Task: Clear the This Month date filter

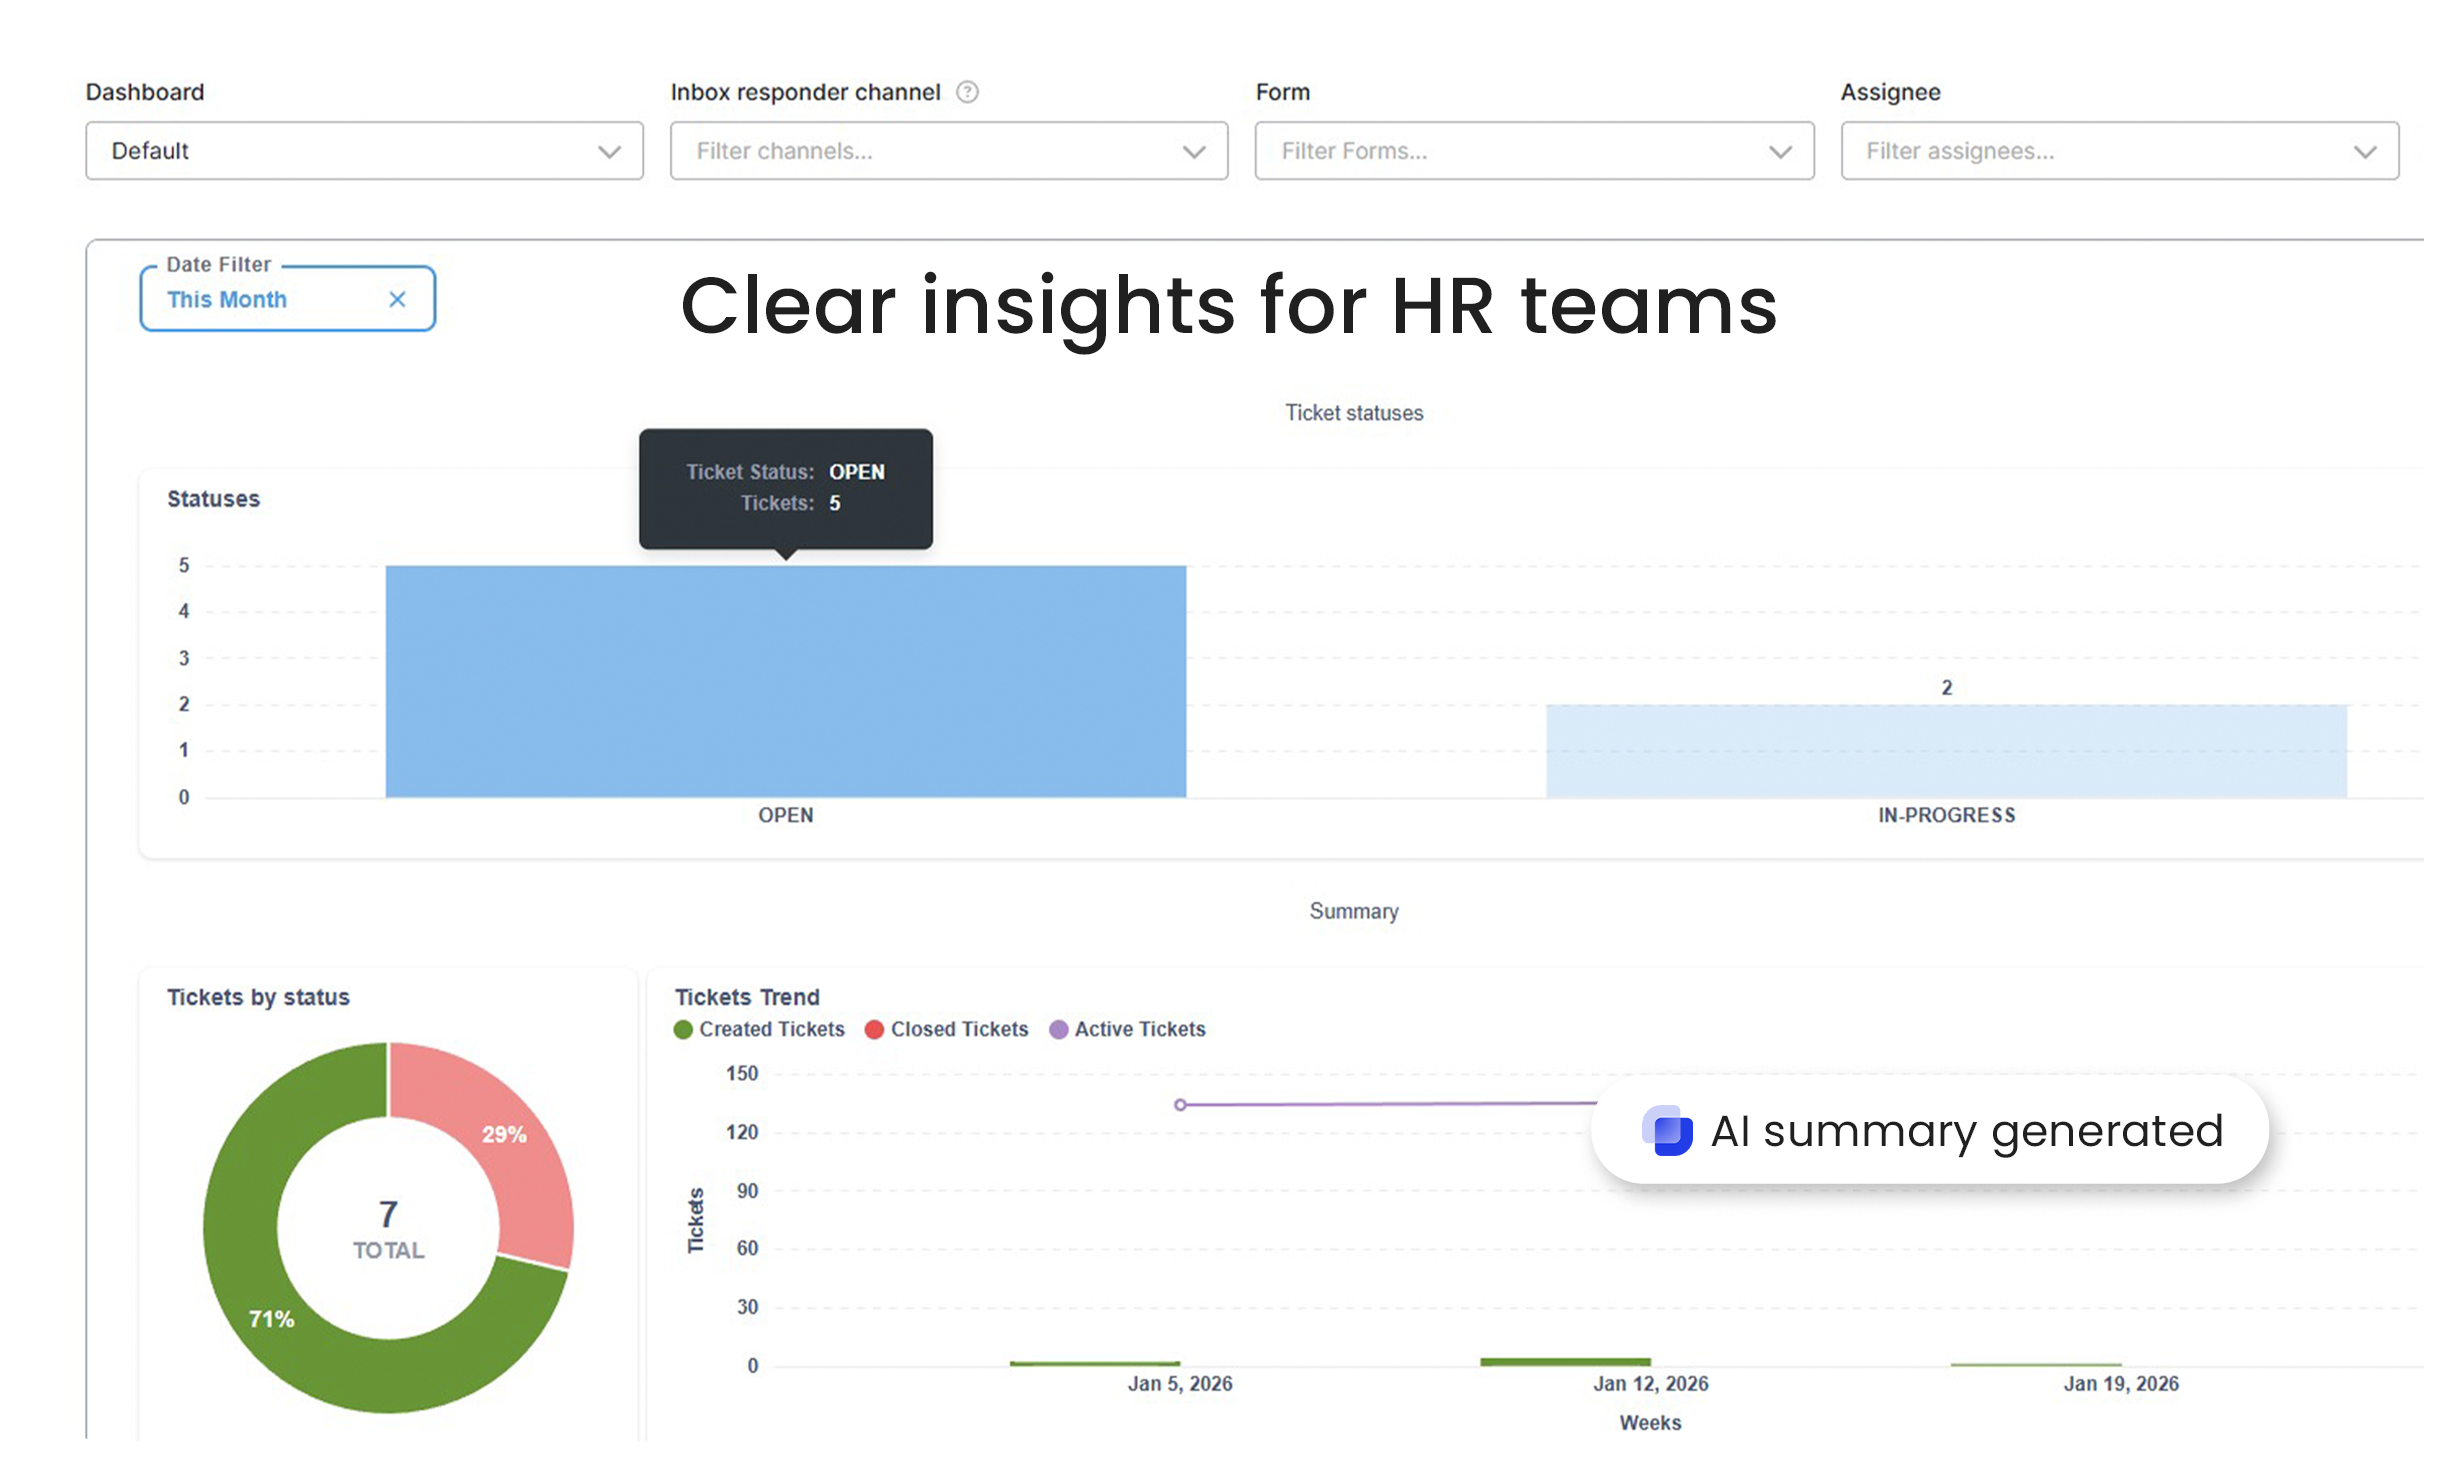Action: pyautogui.click(x=397, y=299)
